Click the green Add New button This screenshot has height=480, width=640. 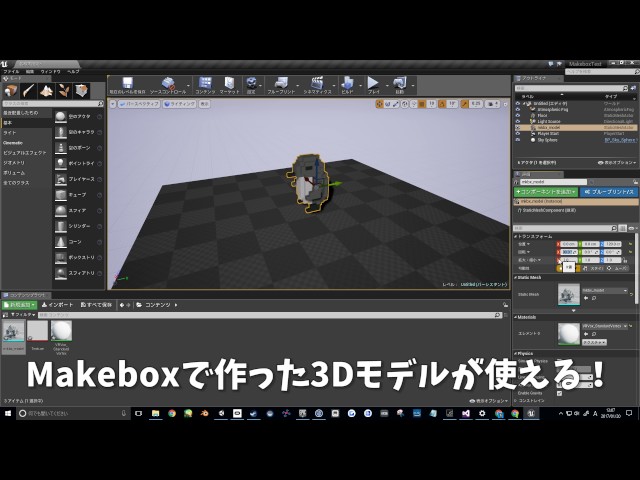20,305
